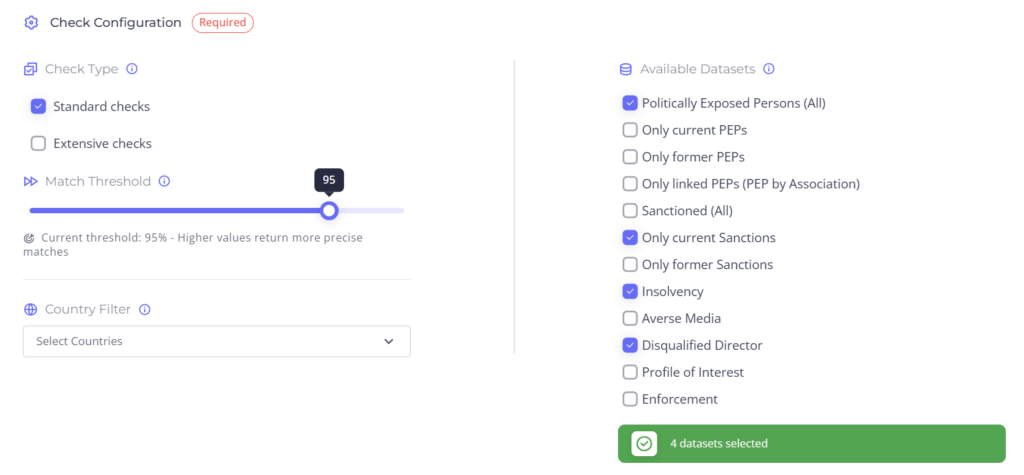Click the info icon beside Match Threshold
Viewport: 1024px width, 475px height.
(164, 182)
